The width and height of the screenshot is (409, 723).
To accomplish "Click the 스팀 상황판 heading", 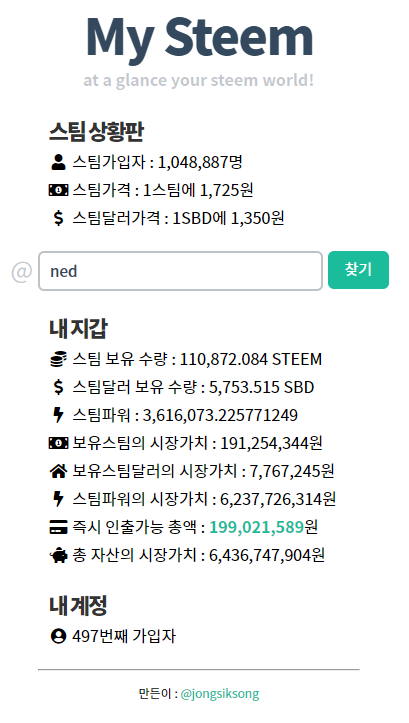I will 96,132.
